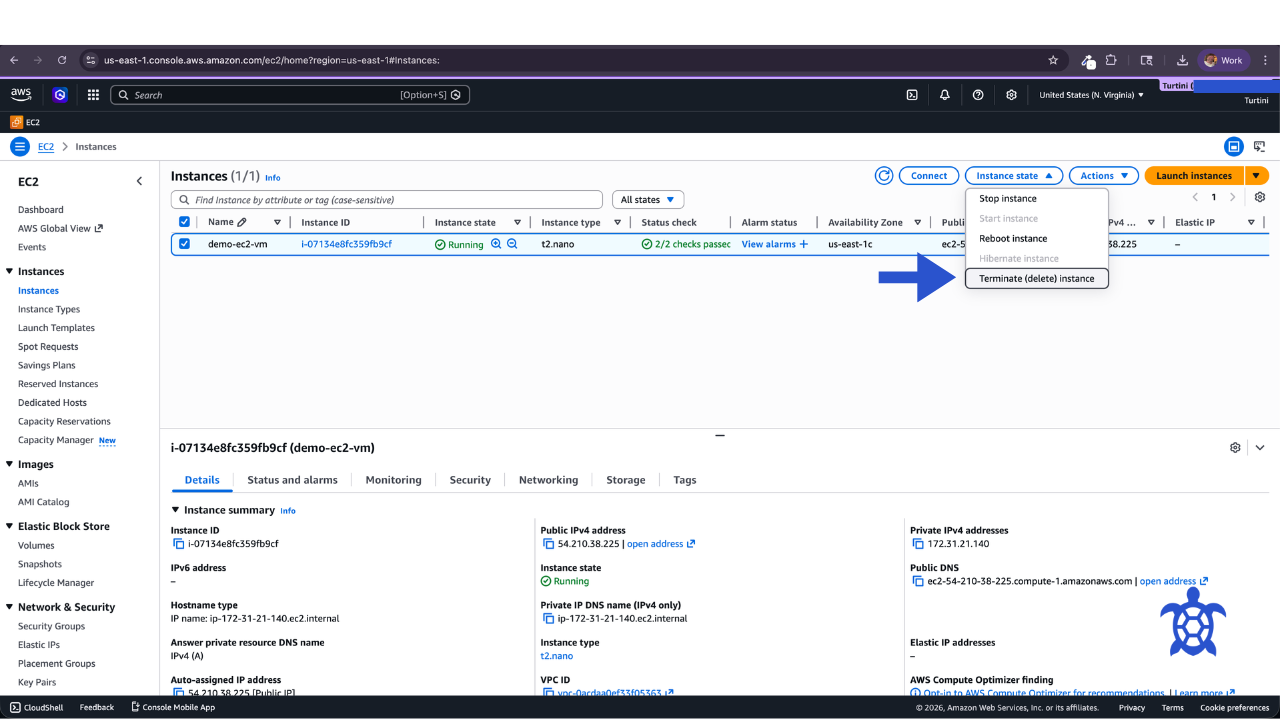Click the Connect button
This screenshot has height=720, width=1280.
tap(929, 176)
